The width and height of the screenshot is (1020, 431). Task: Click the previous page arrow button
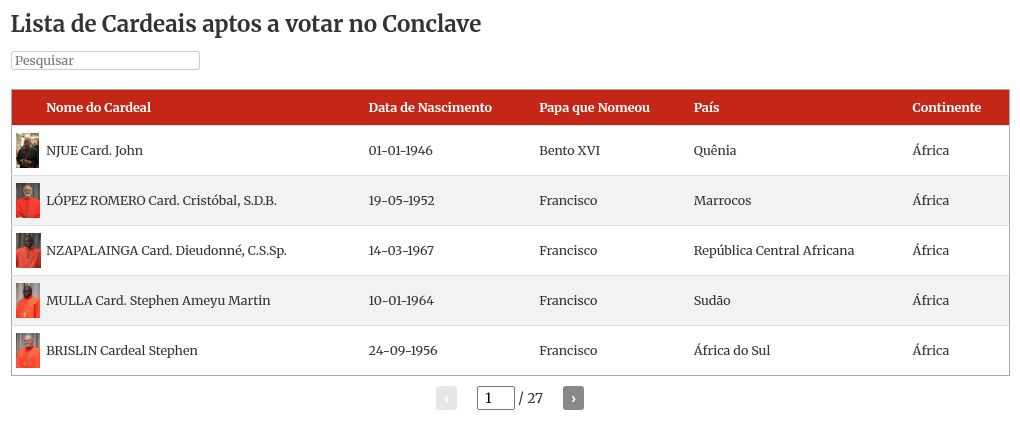pos(446,398)
